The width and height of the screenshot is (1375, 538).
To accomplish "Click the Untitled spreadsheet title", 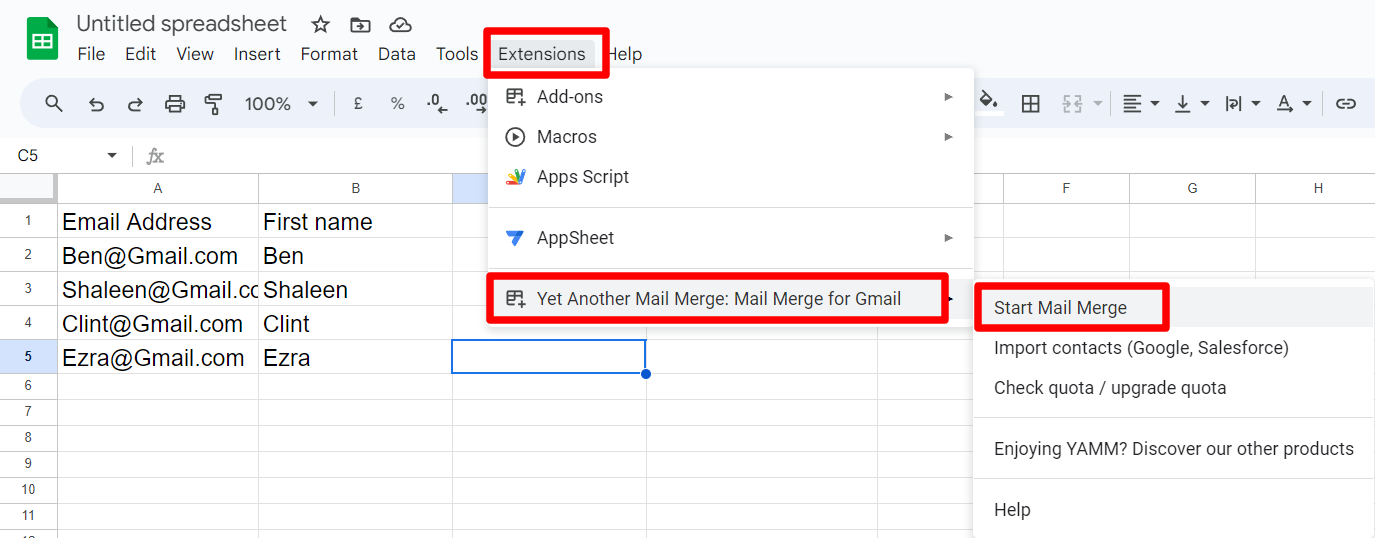I will point(182,24).
